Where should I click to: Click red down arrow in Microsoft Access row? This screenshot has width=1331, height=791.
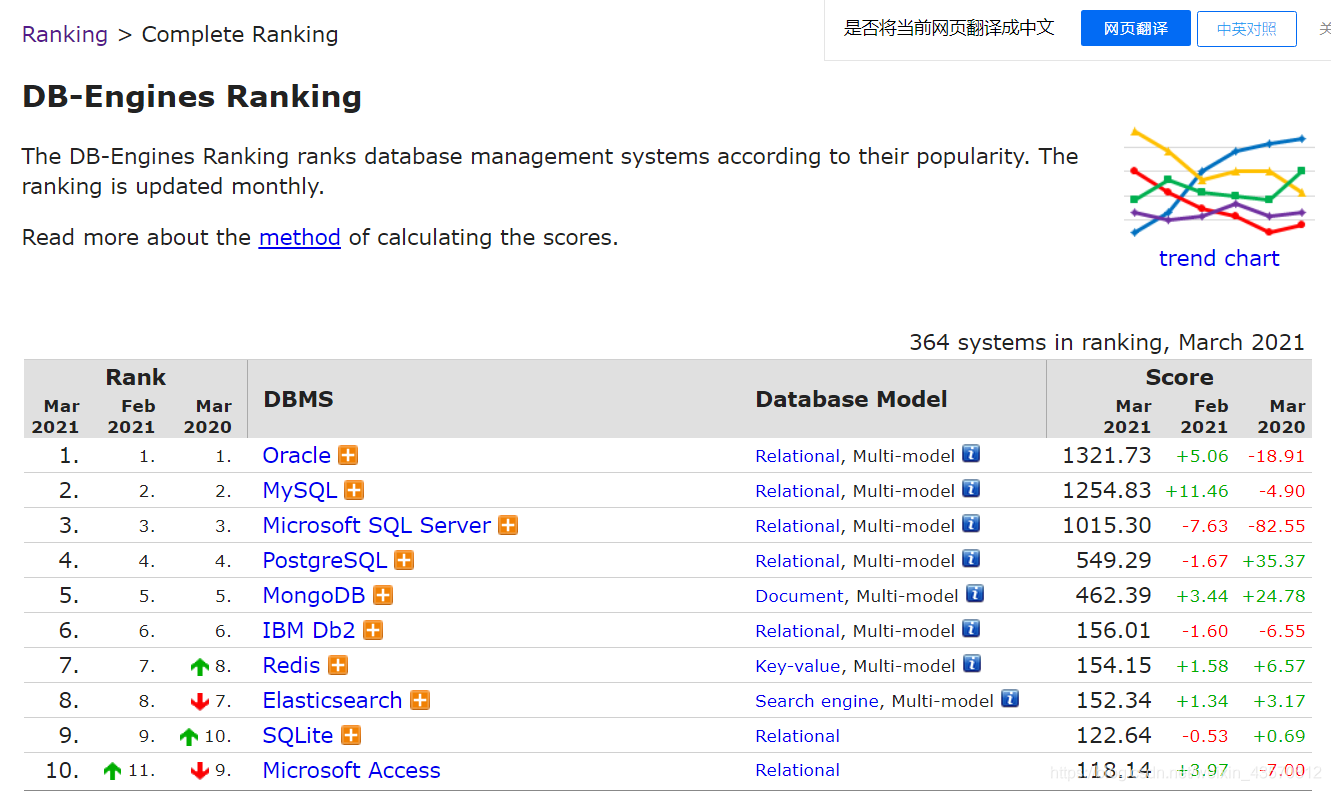point(200,771)
